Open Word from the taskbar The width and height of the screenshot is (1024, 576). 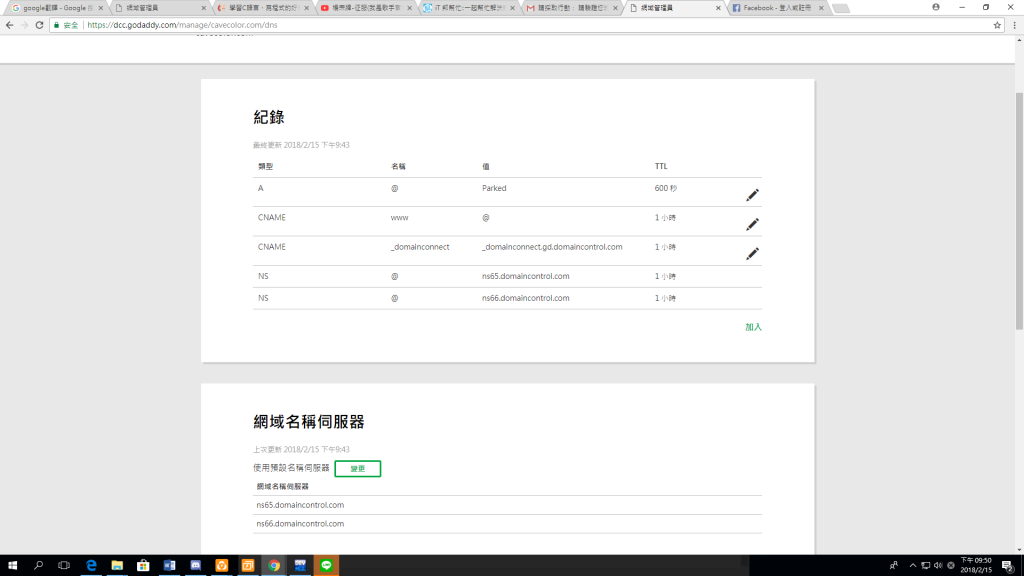169,566
